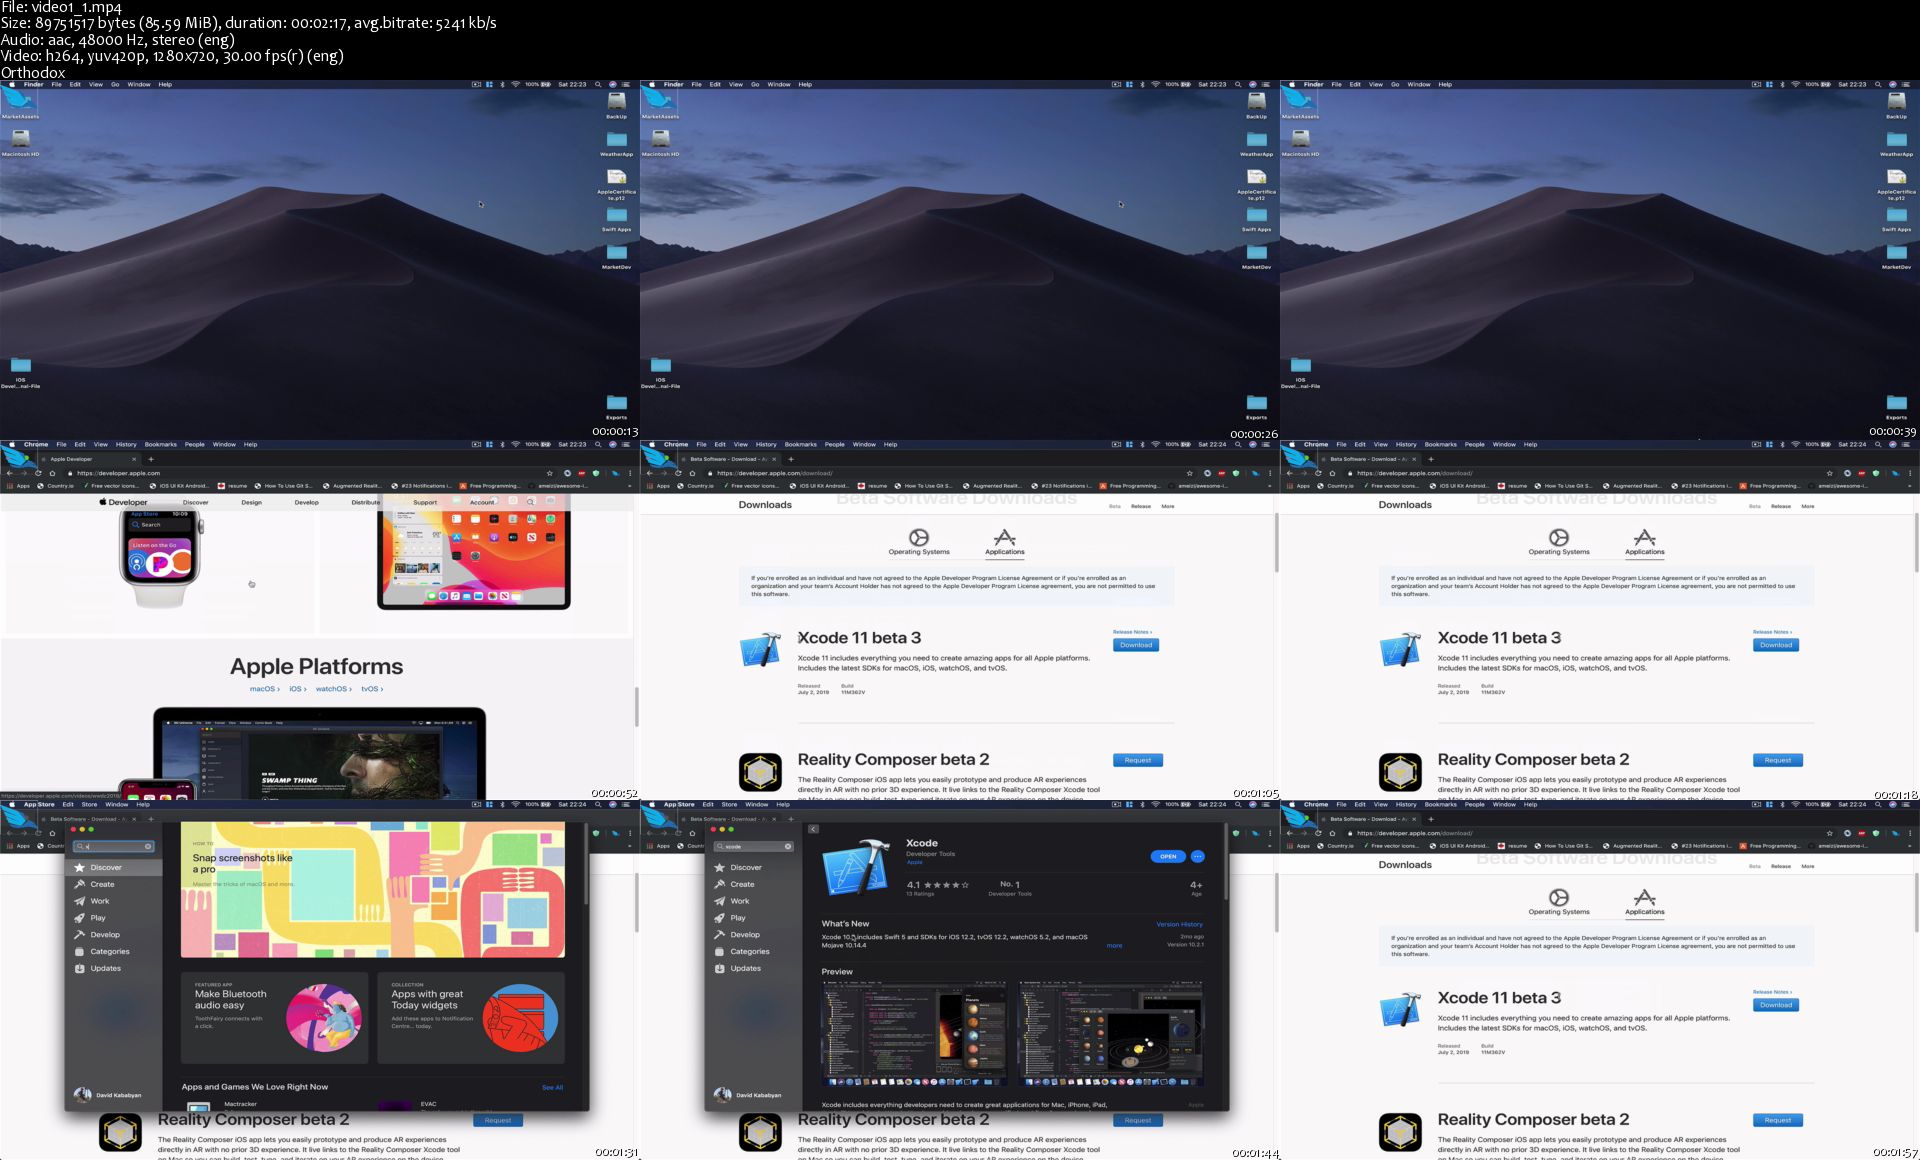1920x1160 pixels.
Task: Clear the xcode search text with the x button
Action: (788, 846)
